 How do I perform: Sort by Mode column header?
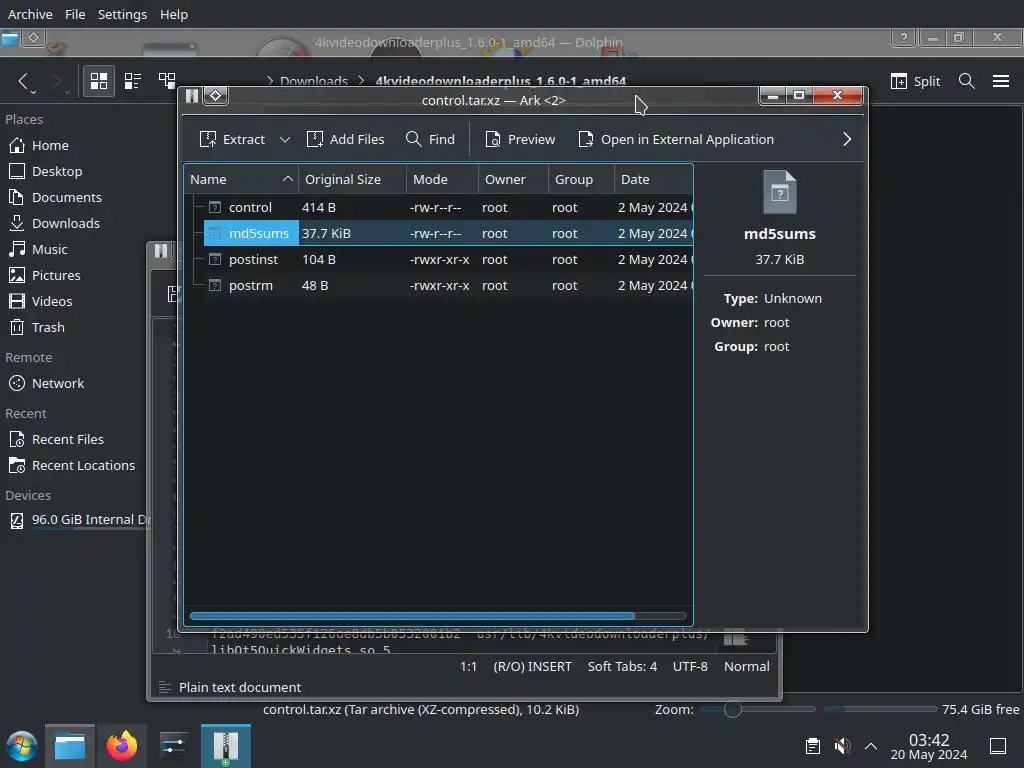tap(441, 179)
